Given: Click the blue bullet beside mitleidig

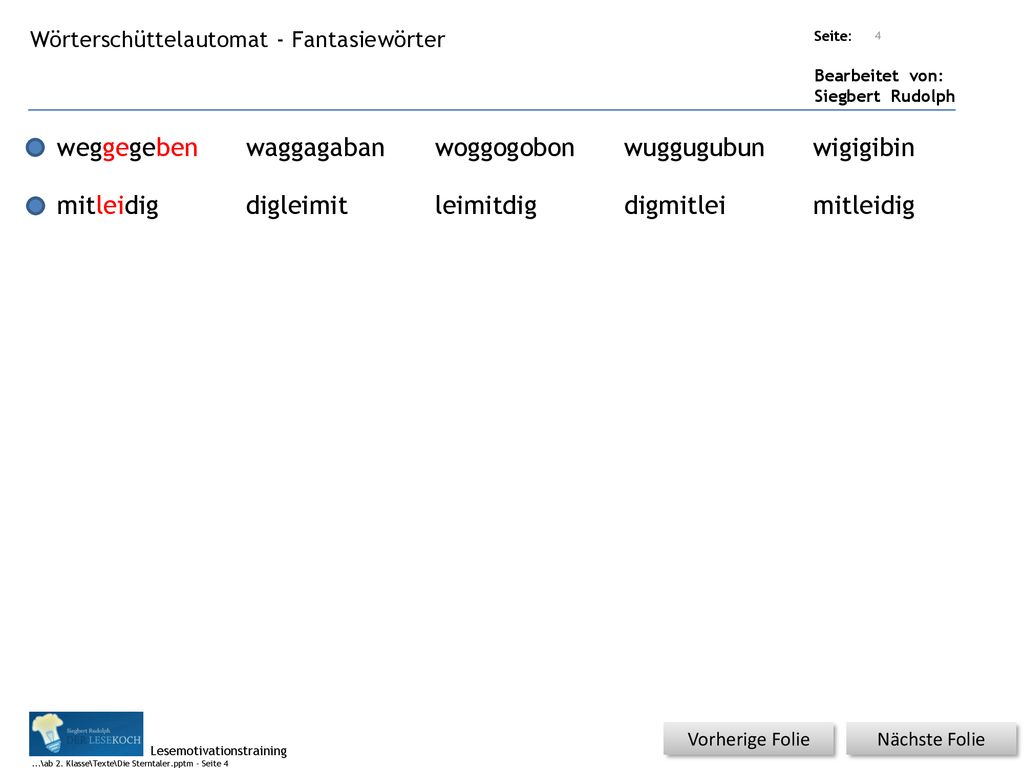Looking at the screenshot, I should coord(35,206).
